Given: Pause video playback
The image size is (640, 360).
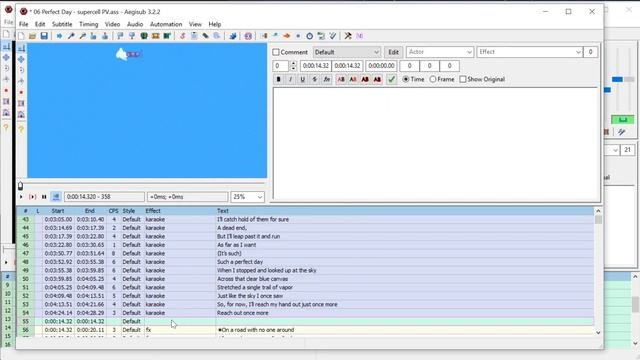Looking at the screenshot, I should coord(44,197).
